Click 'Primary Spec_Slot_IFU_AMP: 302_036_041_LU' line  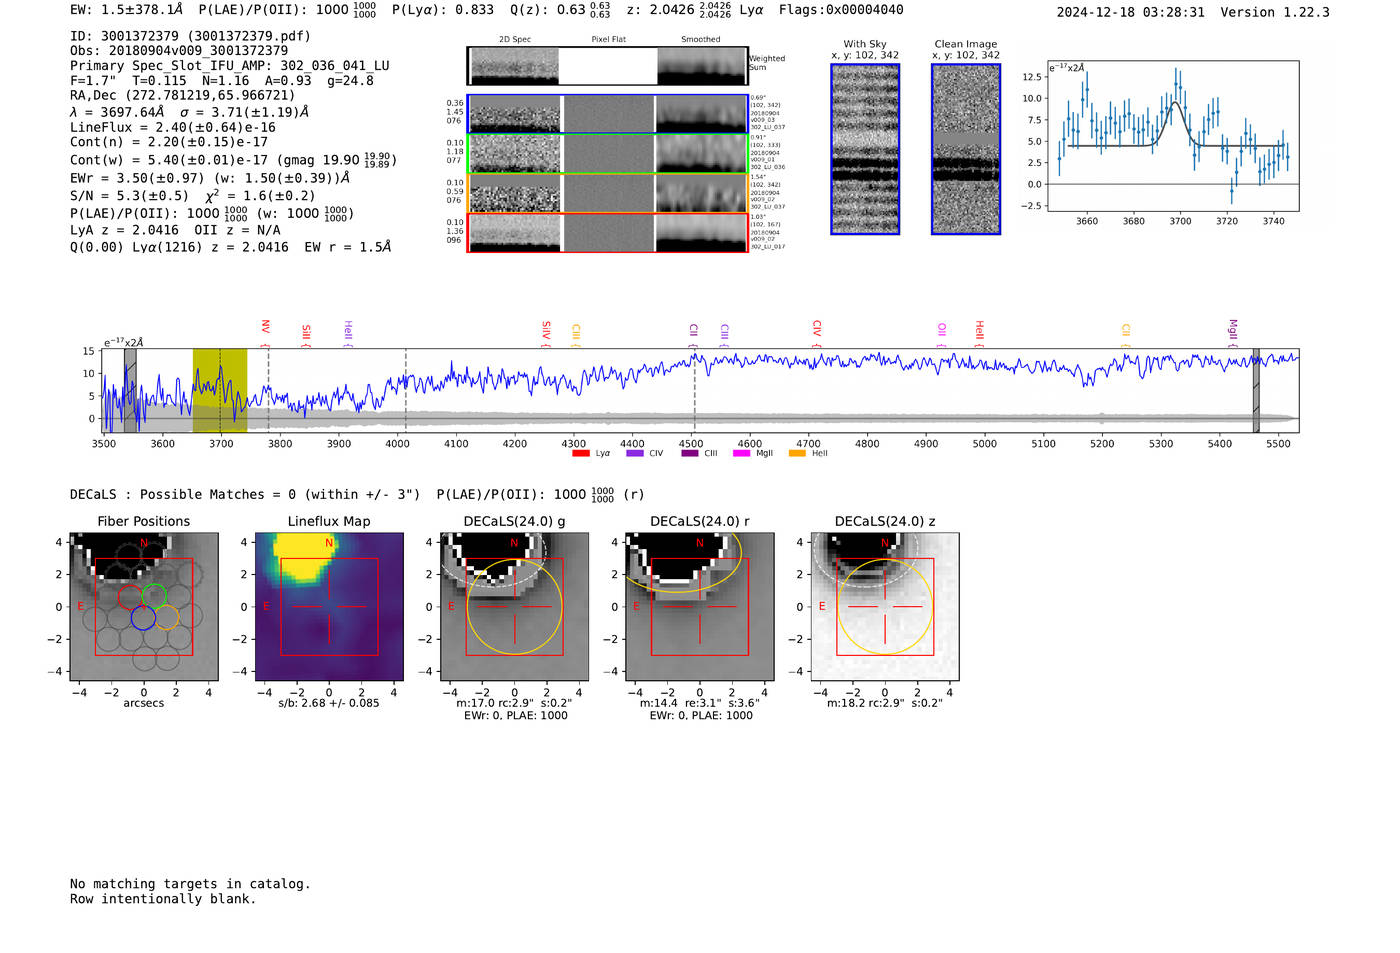click(x=230, y=66)
